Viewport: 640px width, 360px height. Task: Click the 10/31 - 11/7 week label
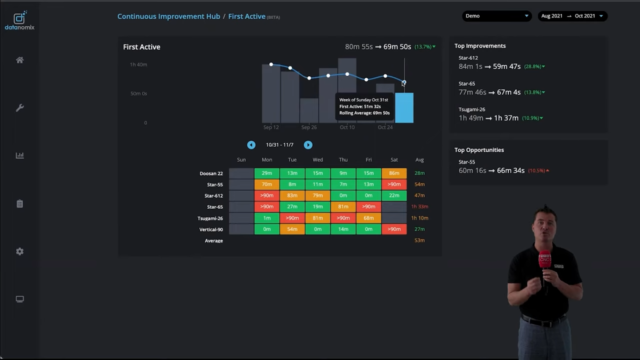click(x=280, y=145)
